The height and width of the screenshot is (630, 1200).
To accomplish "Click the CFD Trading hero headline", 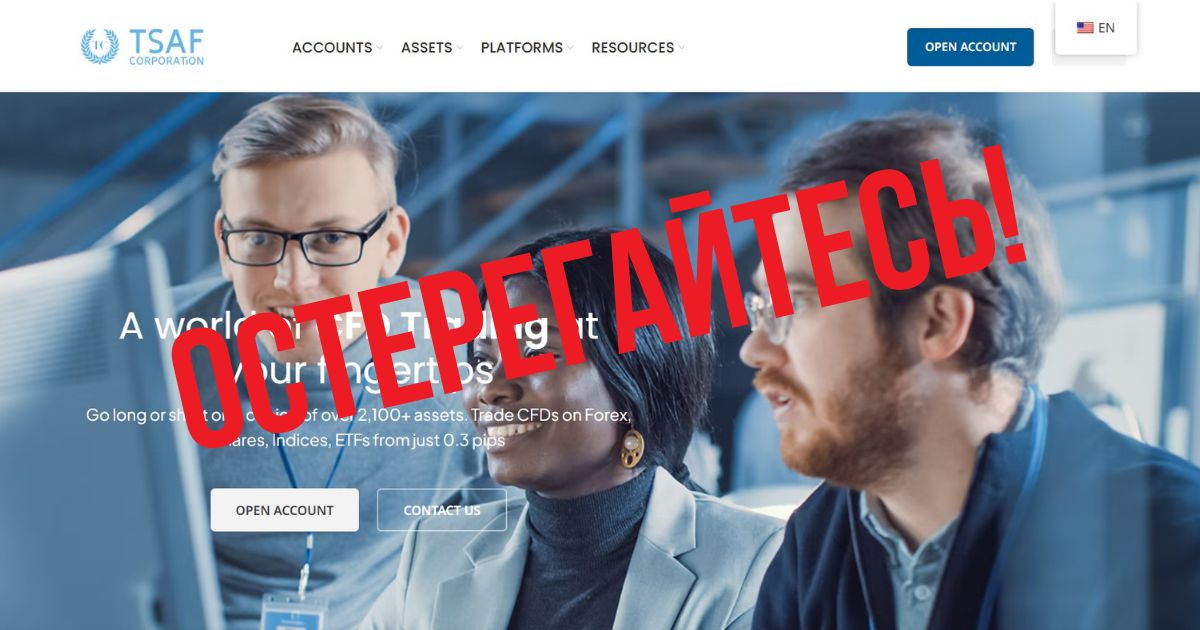I will [x=359, y=348].
